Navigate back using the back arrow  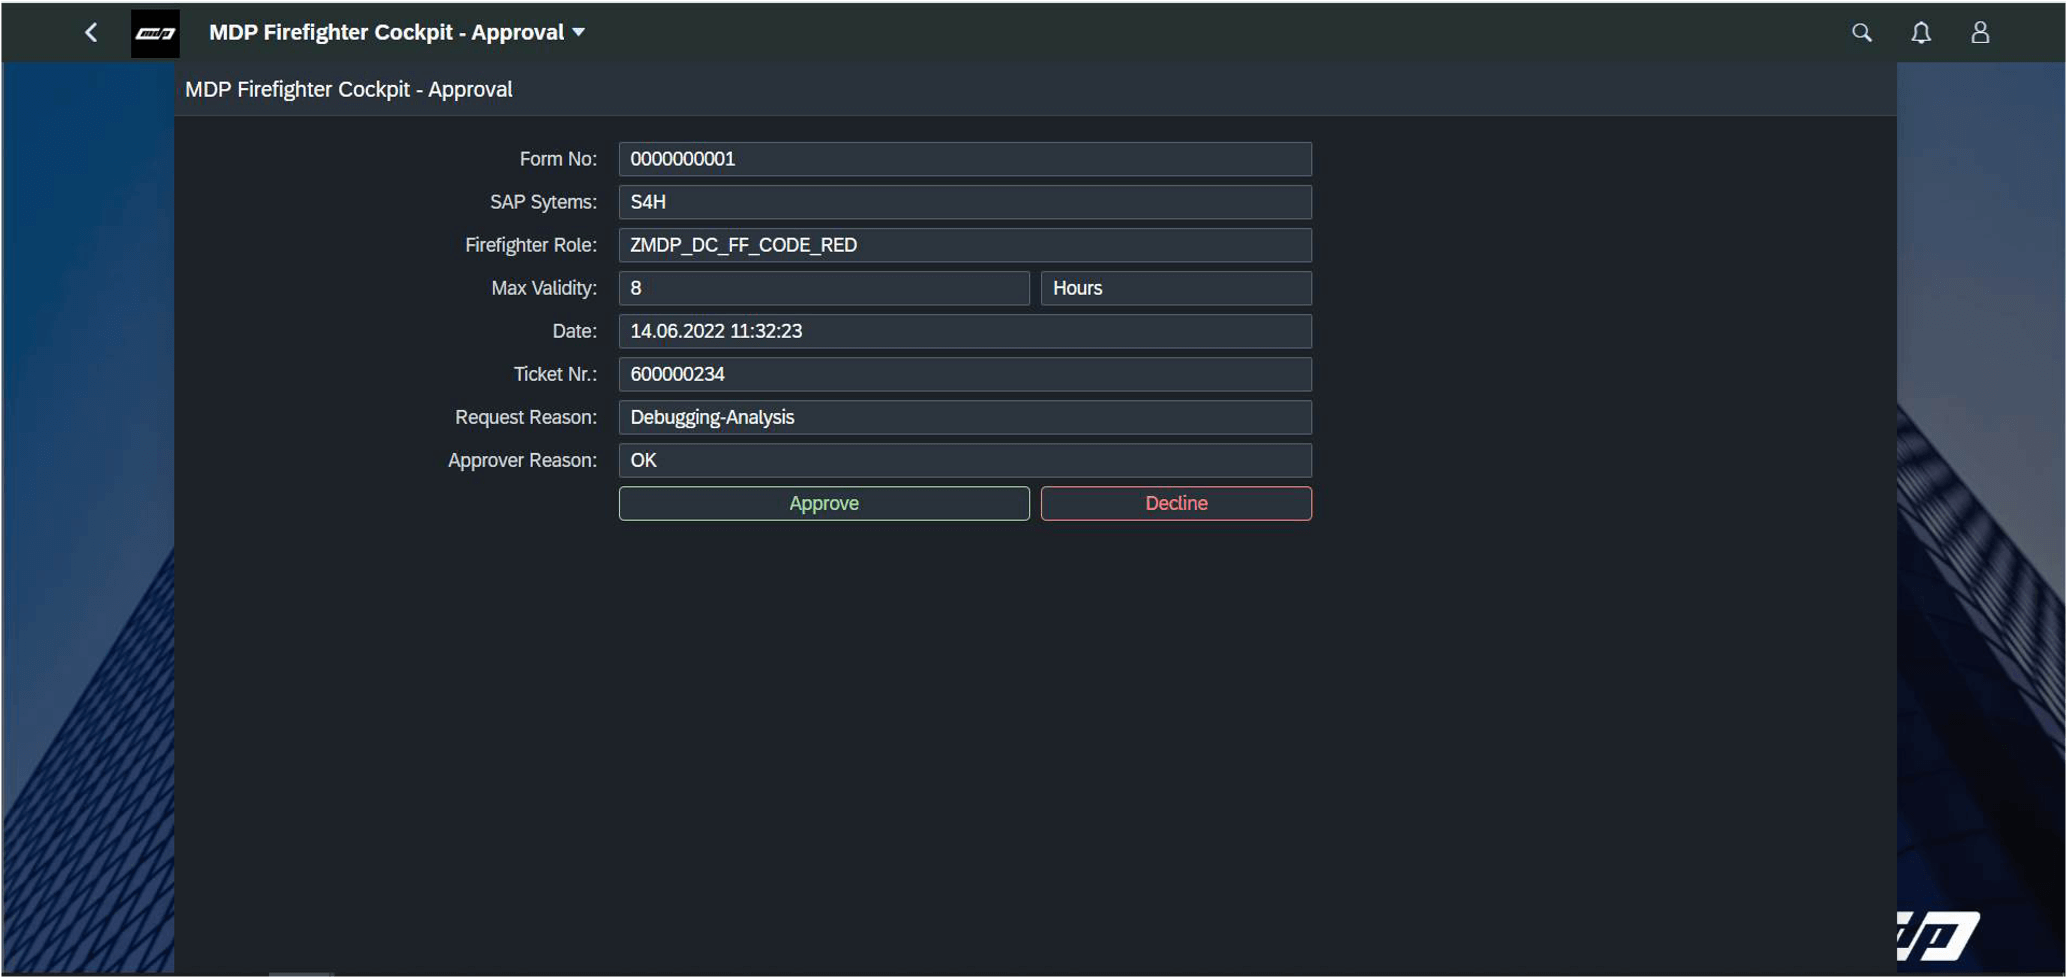90,32
